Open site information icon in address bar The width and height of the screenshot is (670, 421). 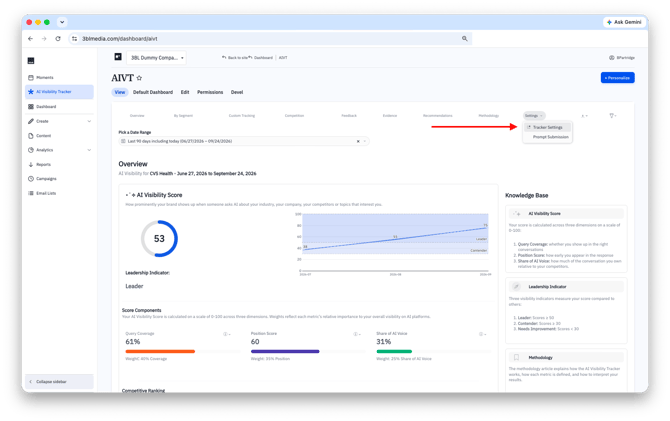click(x=75, y=38)
